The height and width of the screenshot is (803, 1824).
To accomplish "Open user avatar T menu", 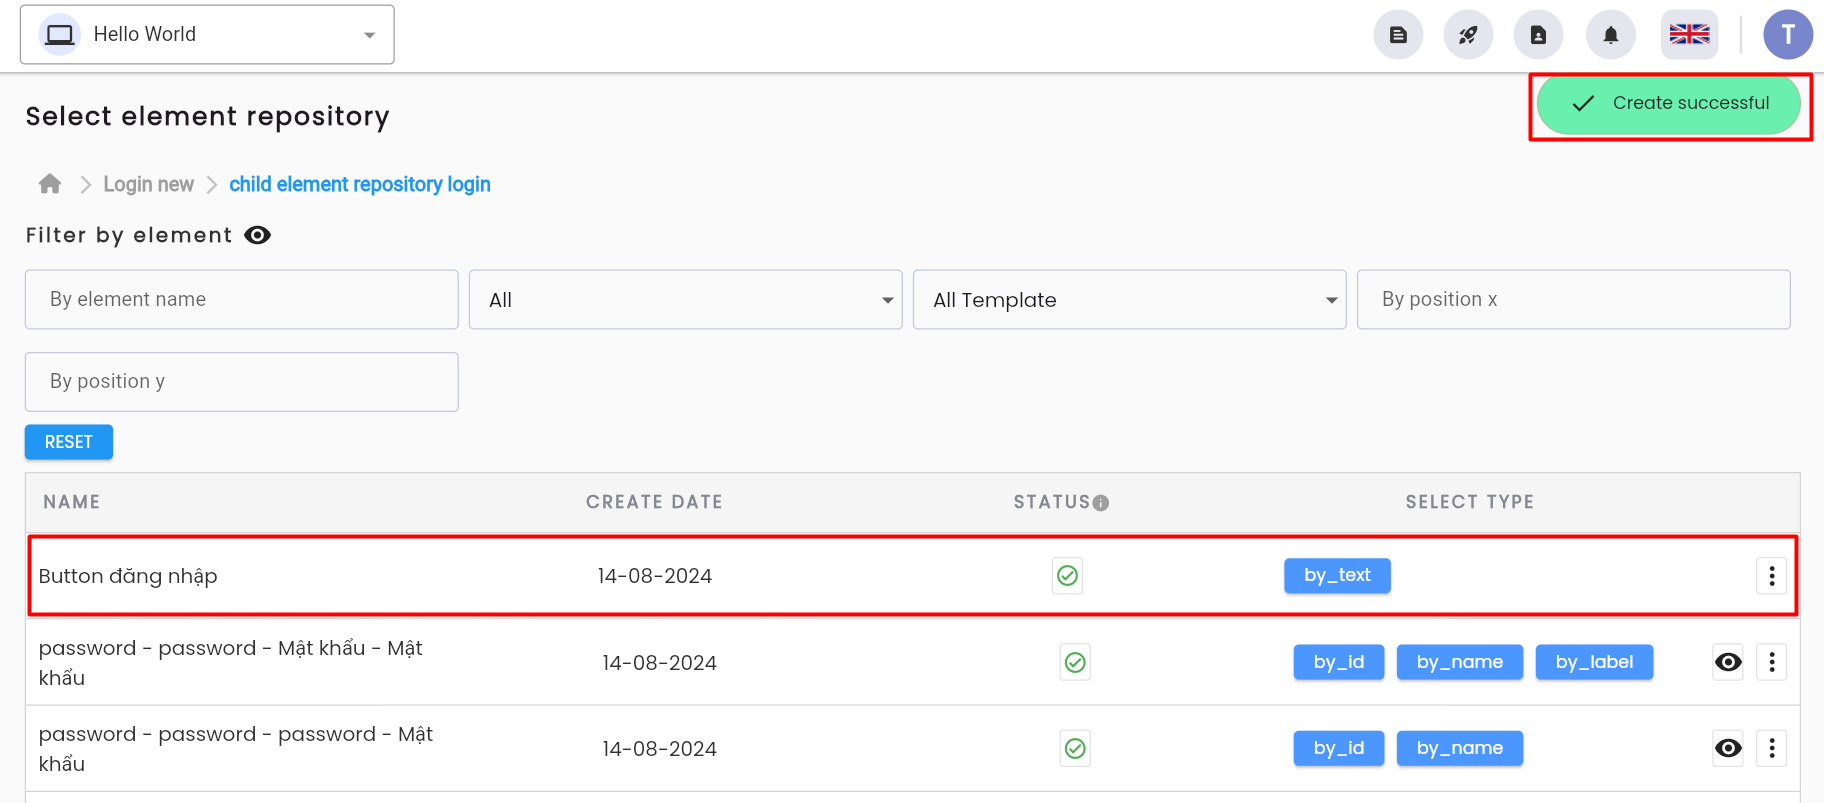I will [x=1788, y=35].
